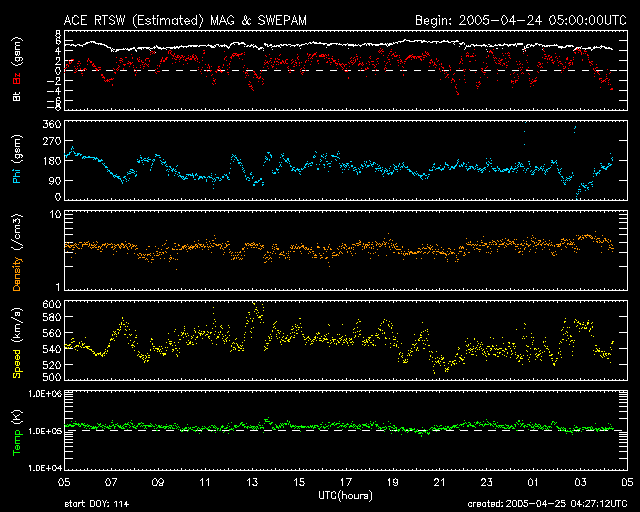Click hour 17 on the time axis

pyautogui.click(x=345, y=481)
